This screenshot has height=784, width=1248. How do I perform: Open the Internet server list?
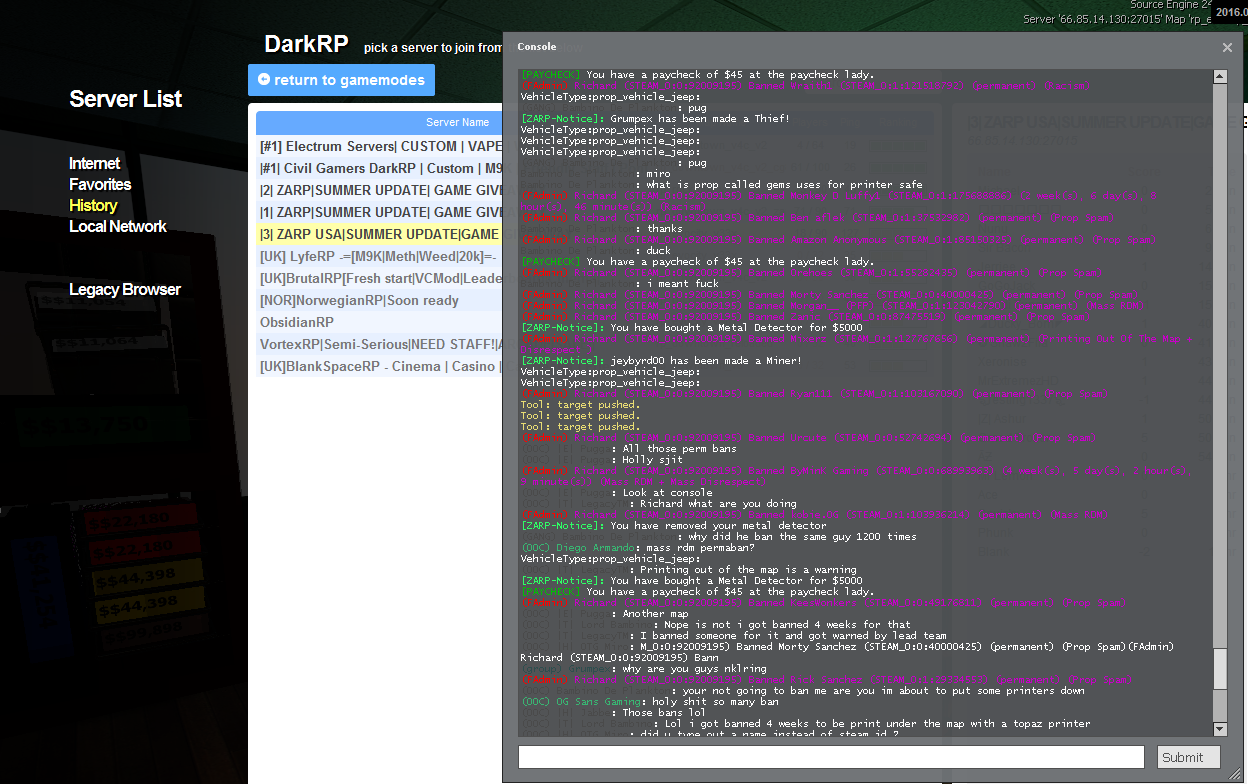94,163
